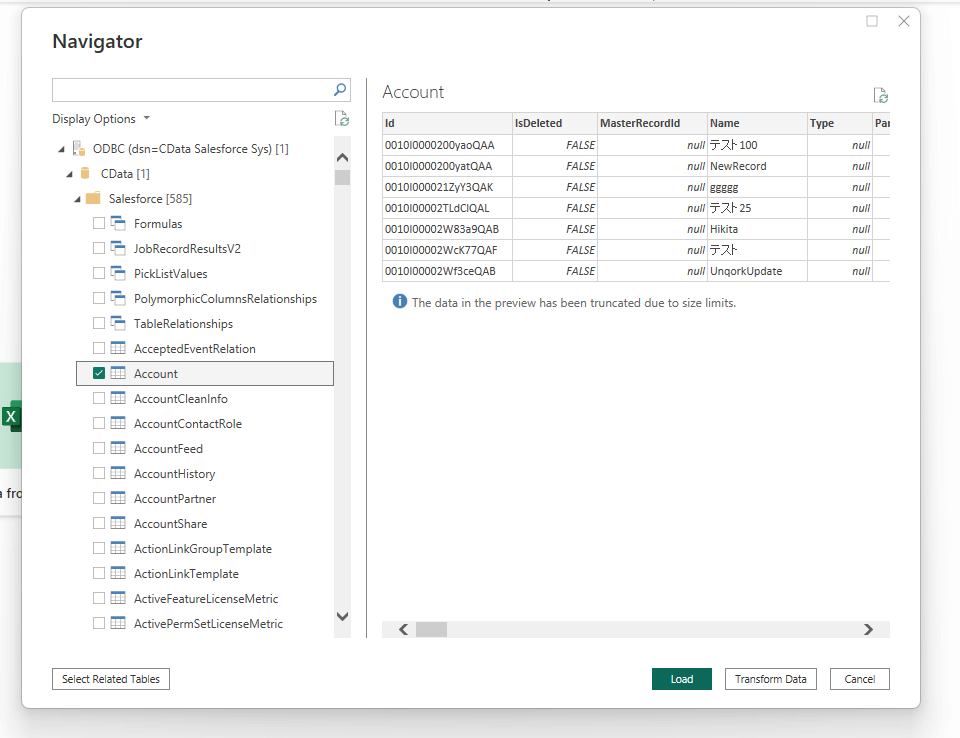Click the ODBC data source icon
Screen dimensions: 960x738
[78, 149]
